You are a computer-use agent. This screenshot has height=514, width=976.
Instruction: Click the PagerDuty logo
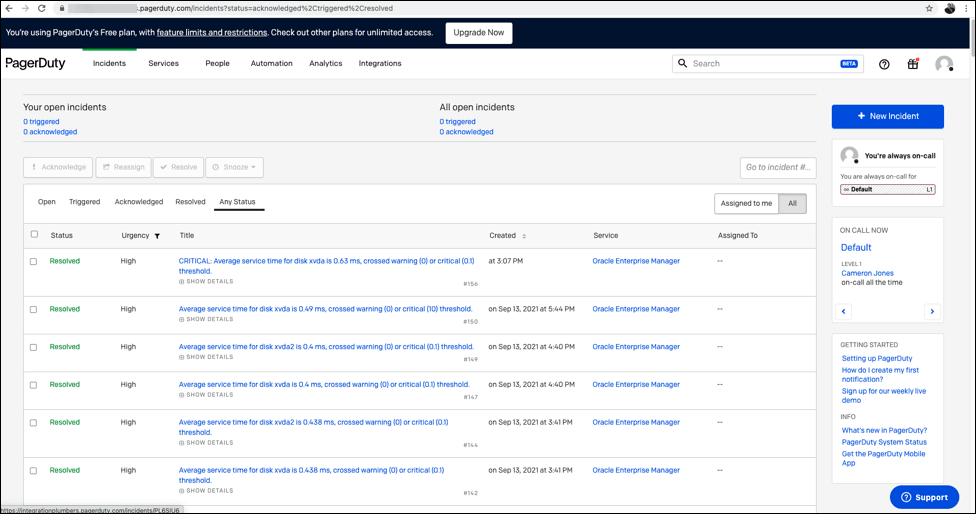click(x=35, y=63)
